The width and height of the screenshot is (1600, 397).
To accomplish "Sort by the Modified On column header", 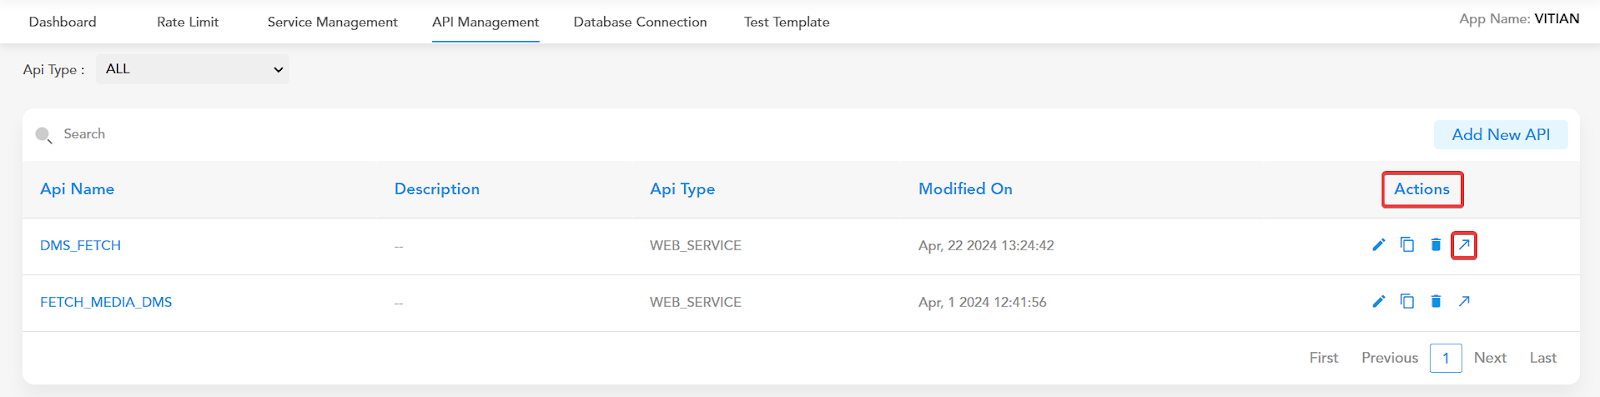I will tap(965, 189).
